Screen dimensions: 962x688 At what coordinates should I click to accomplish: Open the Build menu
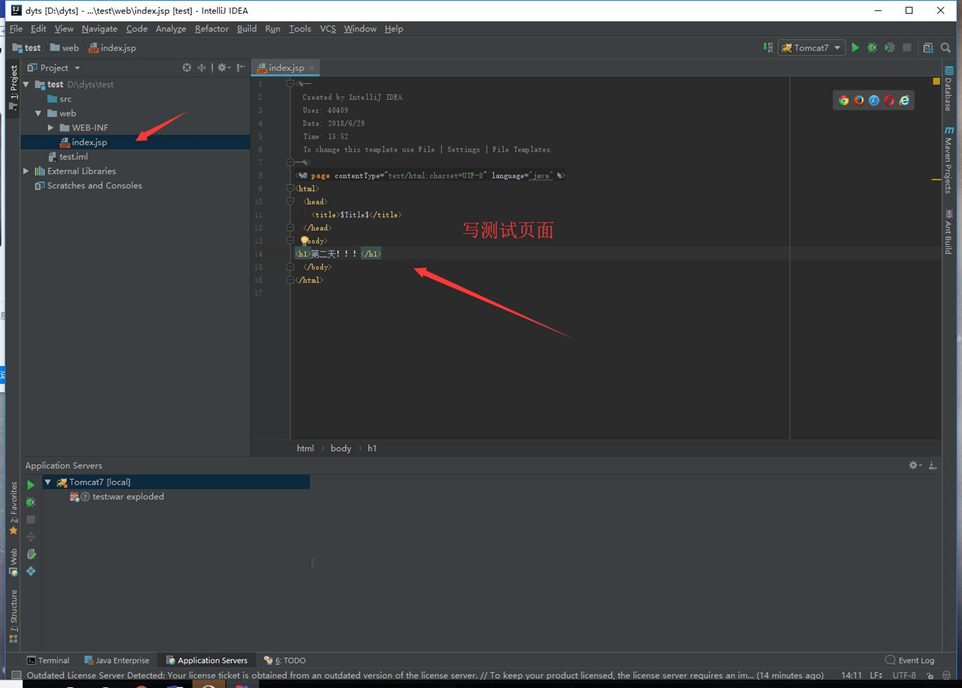[247, 29]
